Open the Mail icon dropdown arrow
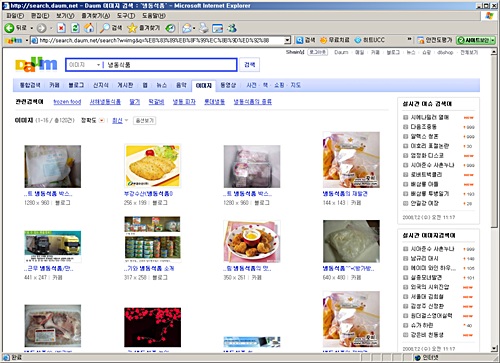500x363 pixels. [x=194, y=28]
